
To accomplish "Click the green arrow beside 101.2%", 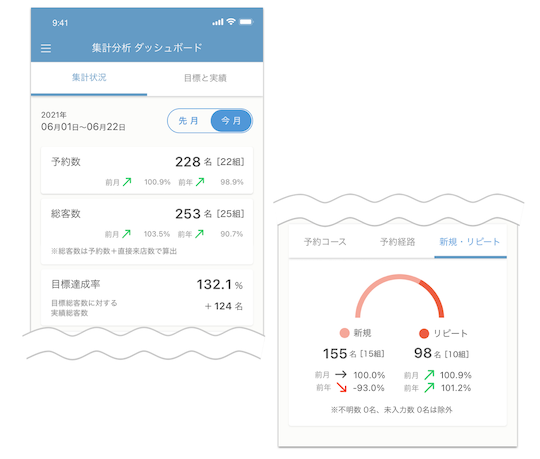I will [x=429, y=388].
